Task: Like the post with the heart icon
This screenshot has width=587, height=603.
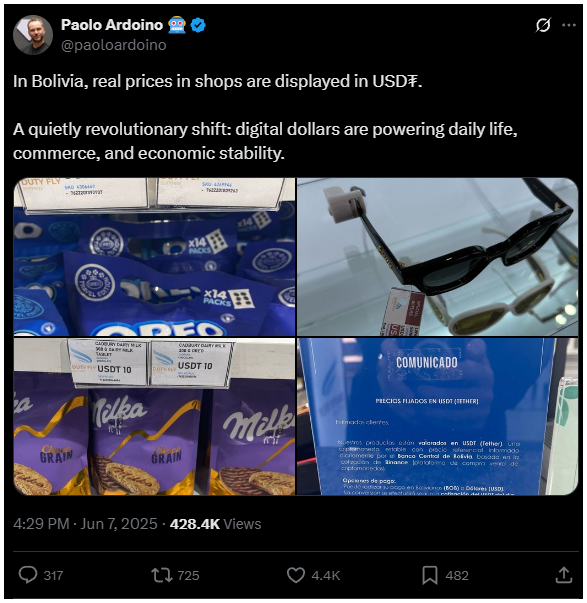Action: pyautogui.click(x=296, y=575)
